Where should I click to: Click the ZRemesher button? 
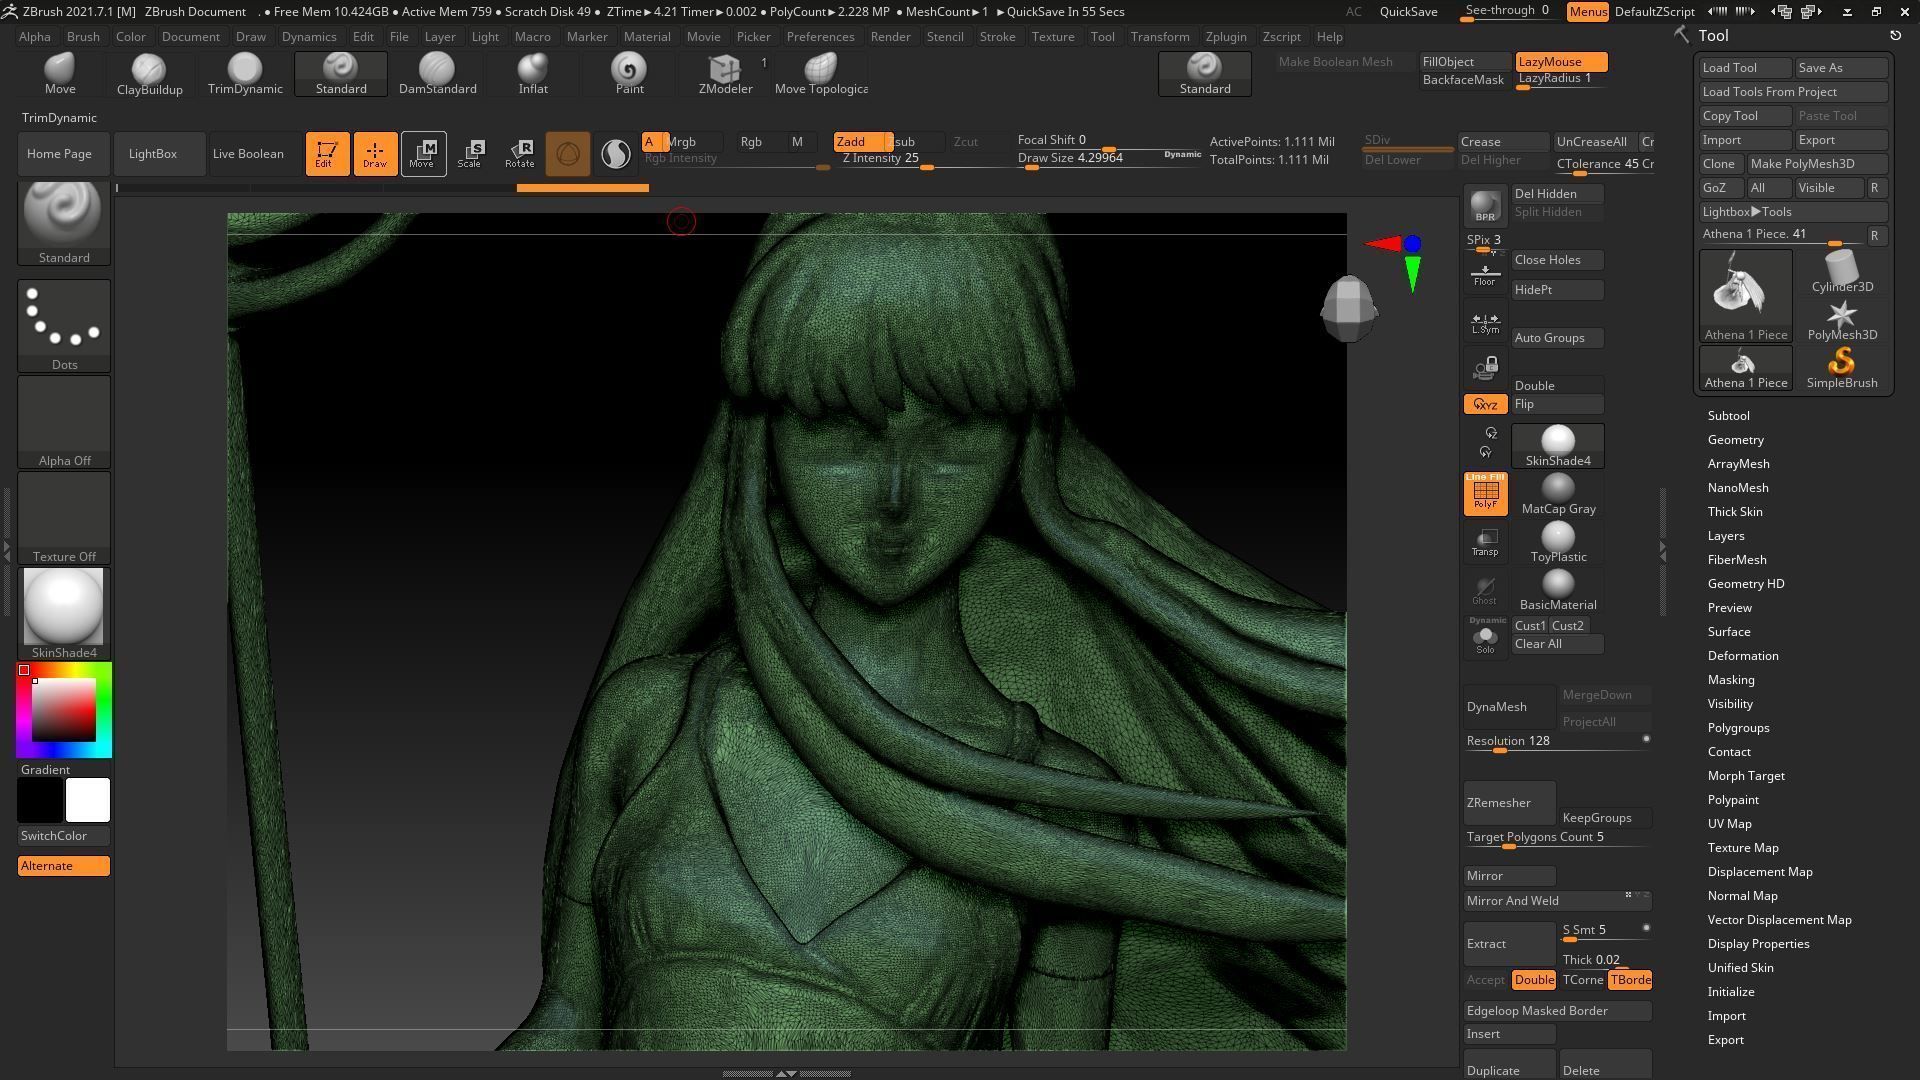1509,802
